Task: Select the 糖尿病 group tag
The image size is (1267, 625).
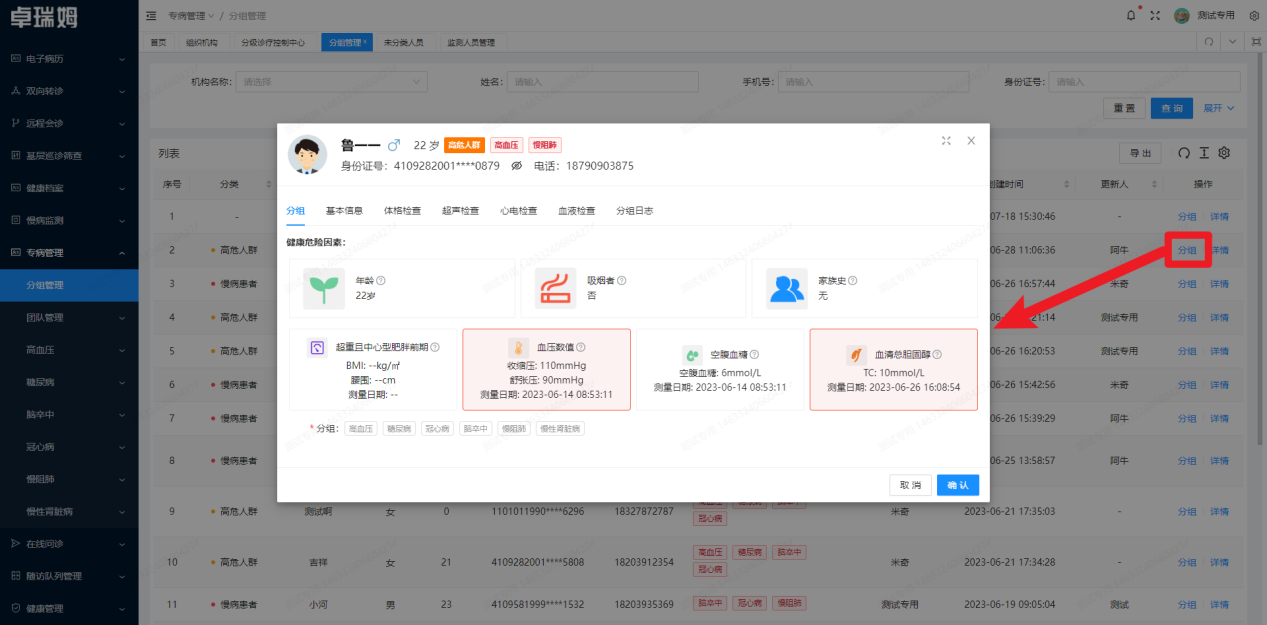Action: pos(399,429)
